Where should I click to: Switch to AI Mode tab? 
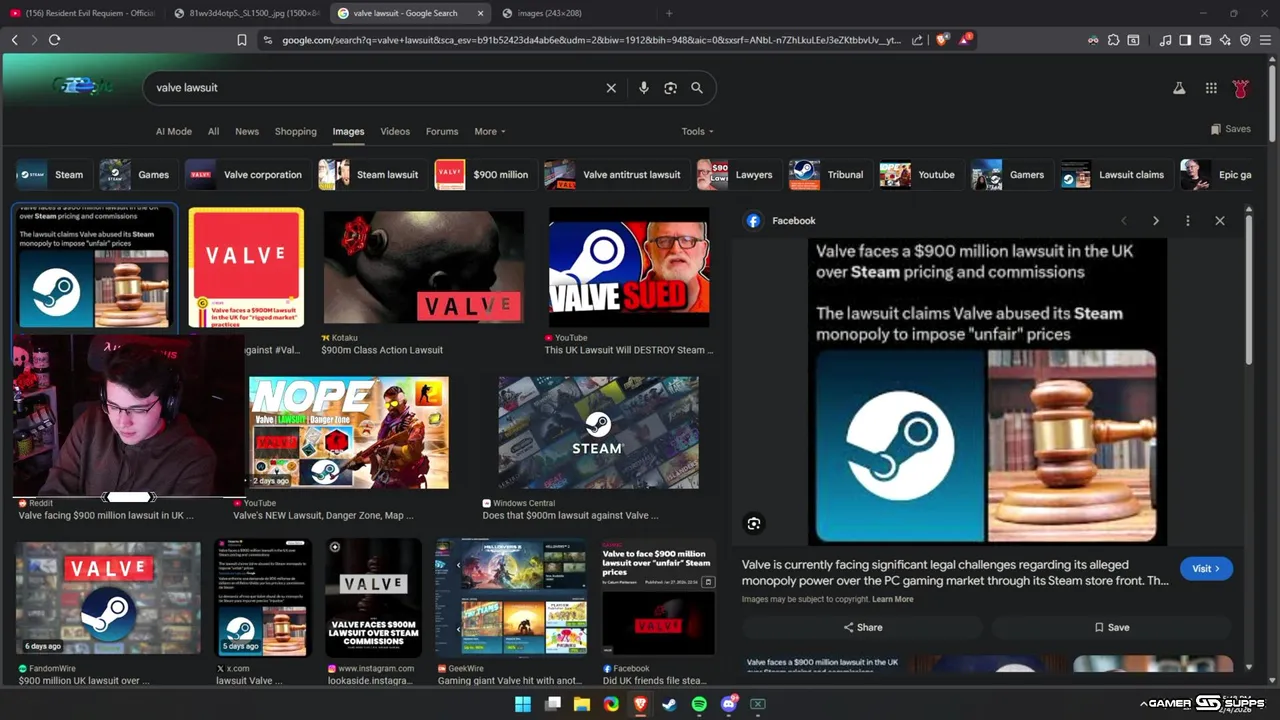pyautogui.click(x=173, y=131)
